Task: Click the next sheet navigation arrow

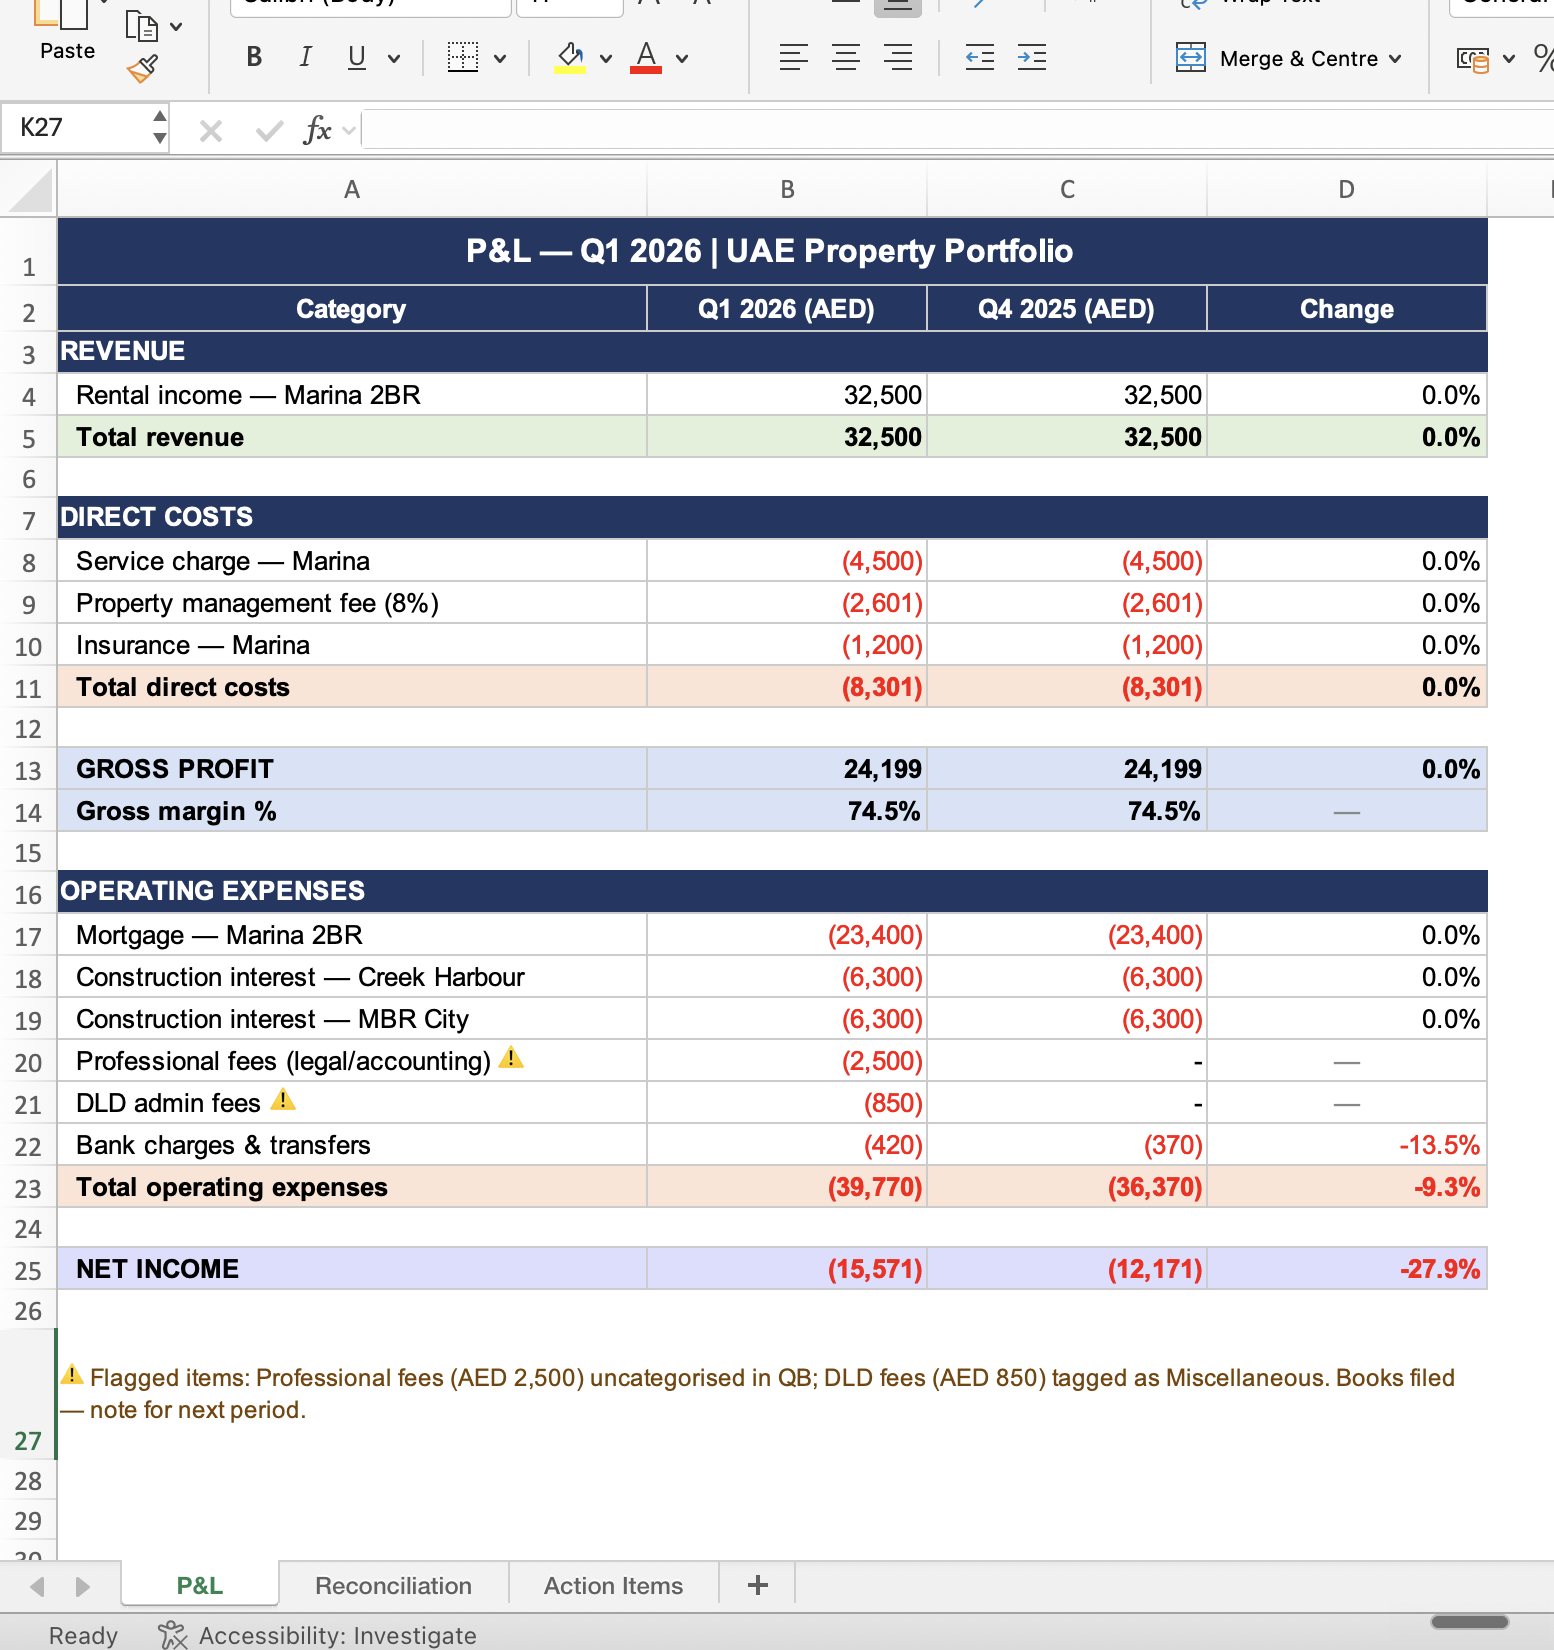Action: [83, 1586]
